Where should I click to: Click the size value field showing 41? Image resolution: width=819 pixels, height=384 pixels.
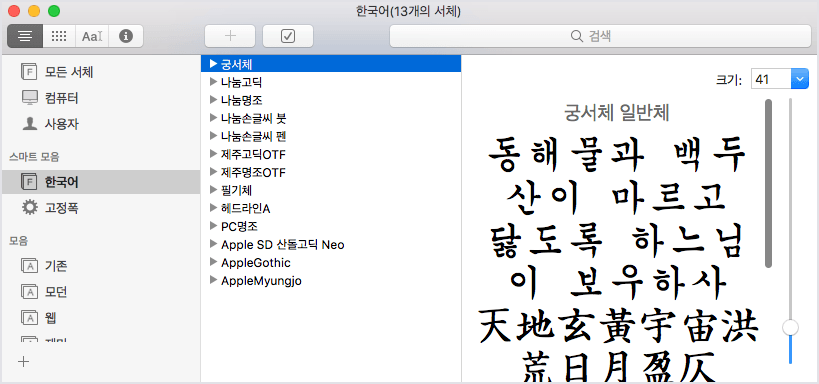771,79
